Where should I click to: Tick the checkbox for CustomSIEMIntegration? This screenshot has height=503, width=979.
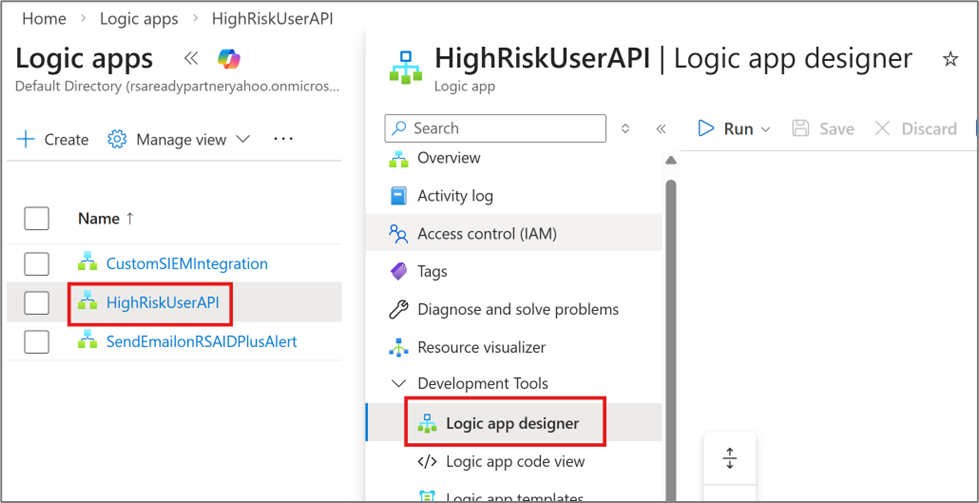(x=37, y=264)
